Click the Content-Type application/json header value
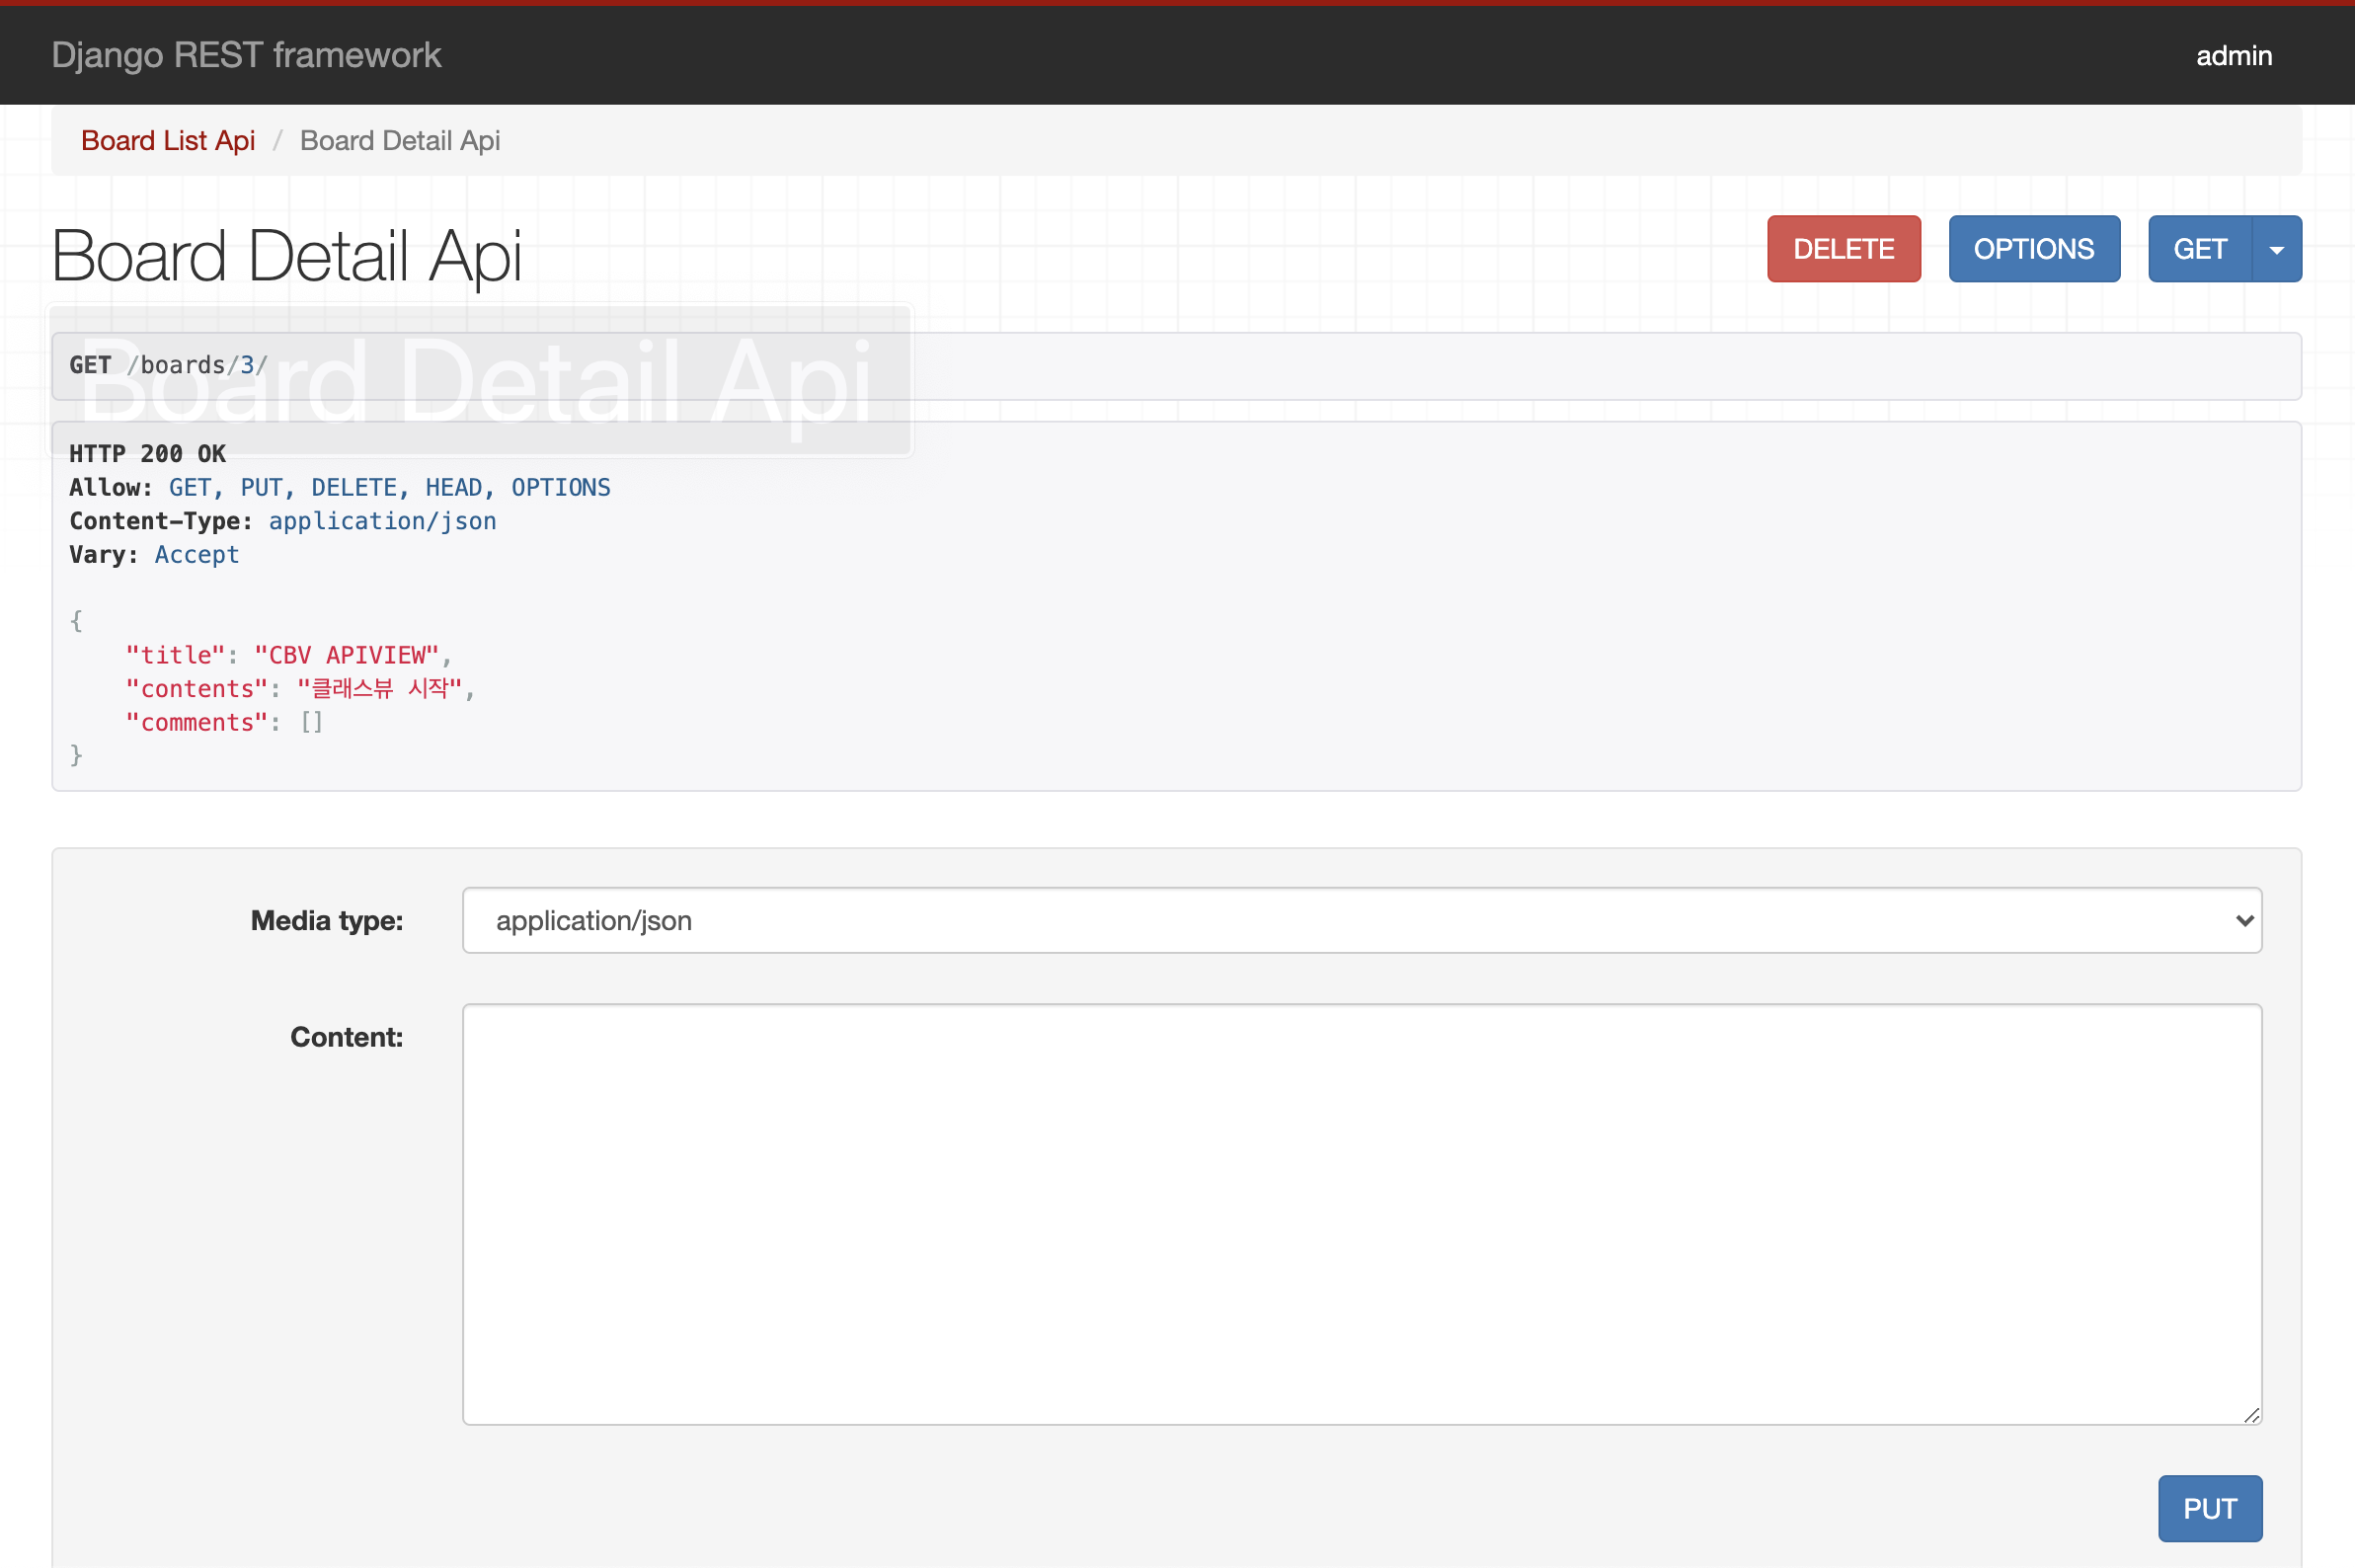Screen dimensions: 2355x1568 click(x=382, y=521)
